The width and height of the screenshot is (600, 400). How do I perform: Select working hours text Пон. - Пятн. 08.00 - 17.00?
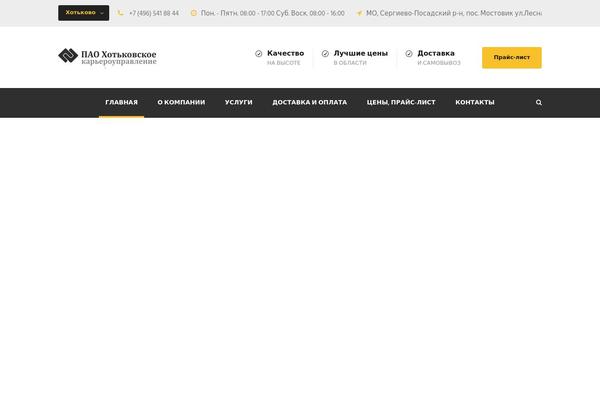238,13
